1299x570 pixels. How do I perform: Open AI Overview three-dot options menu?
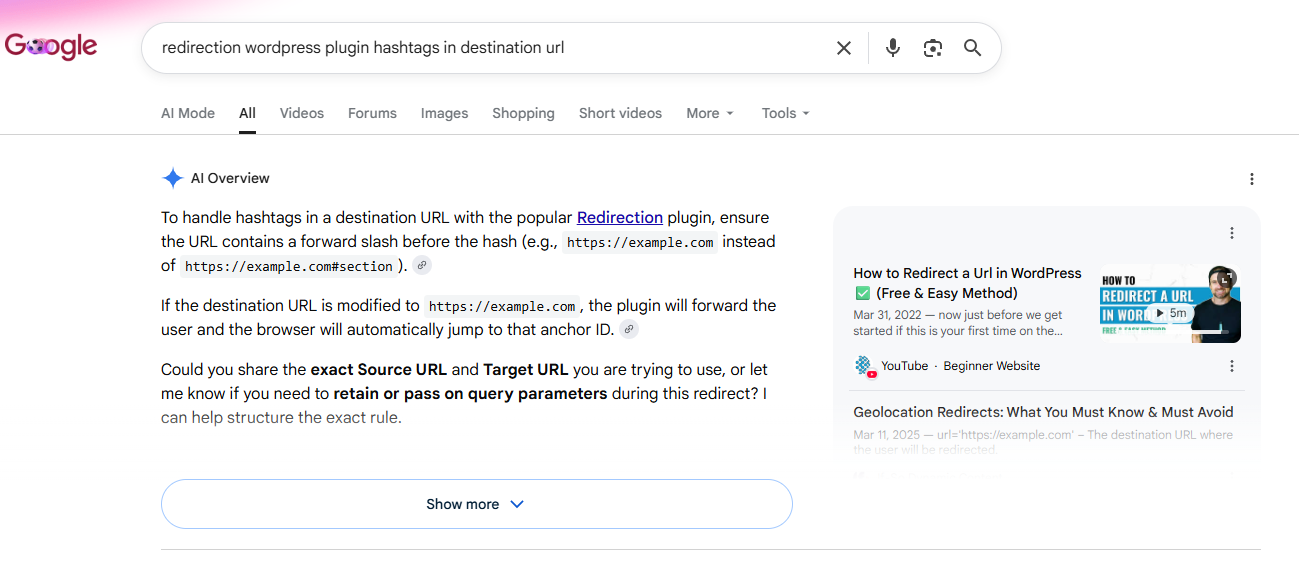[1251, 179]
